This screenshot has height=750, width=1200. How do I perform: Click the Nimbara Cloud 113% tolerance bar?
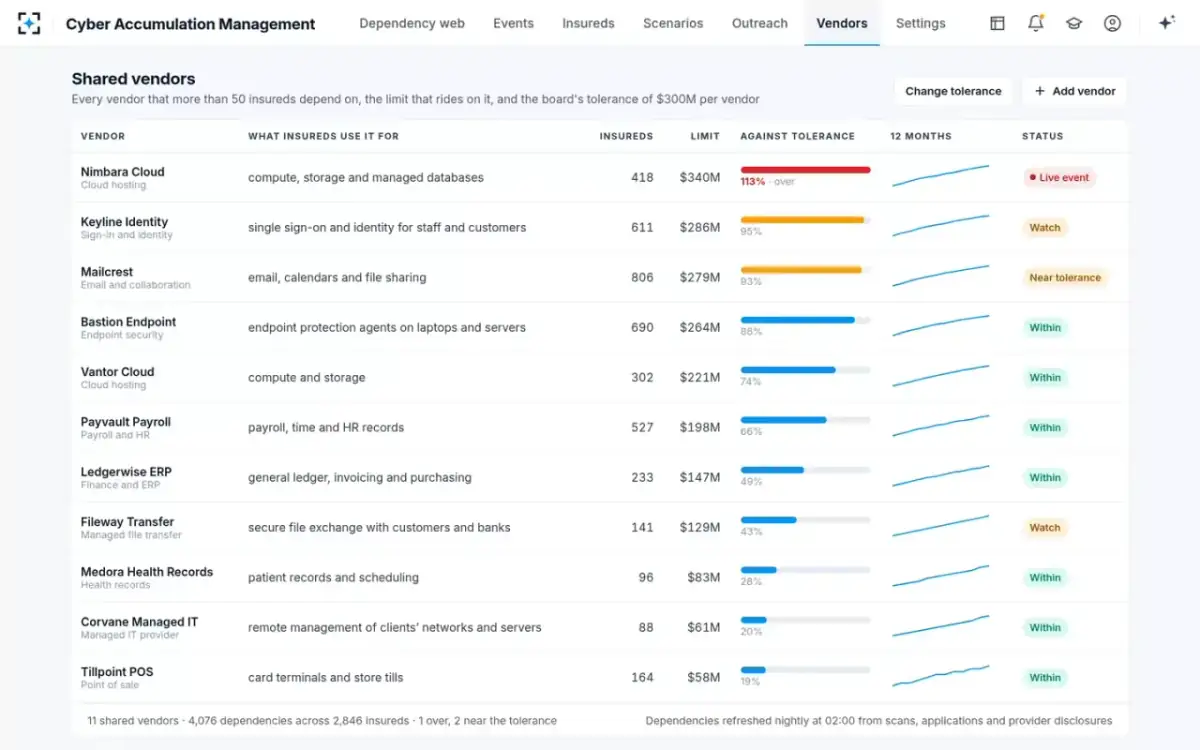pyautogui.click(x=805, y=170)
